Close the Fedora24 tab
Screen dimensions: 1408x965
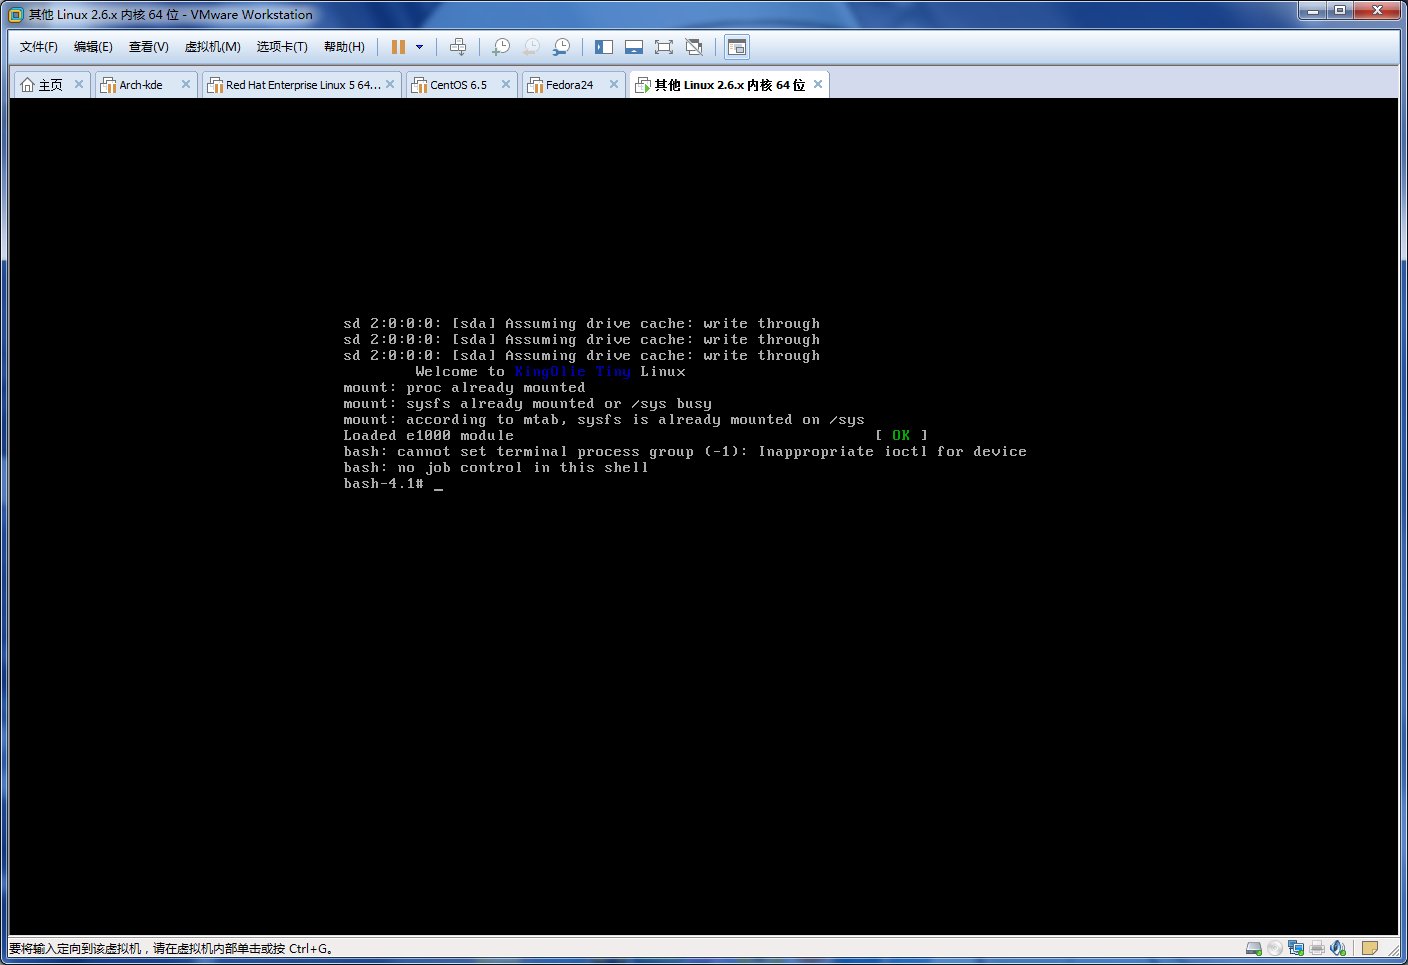614,84
